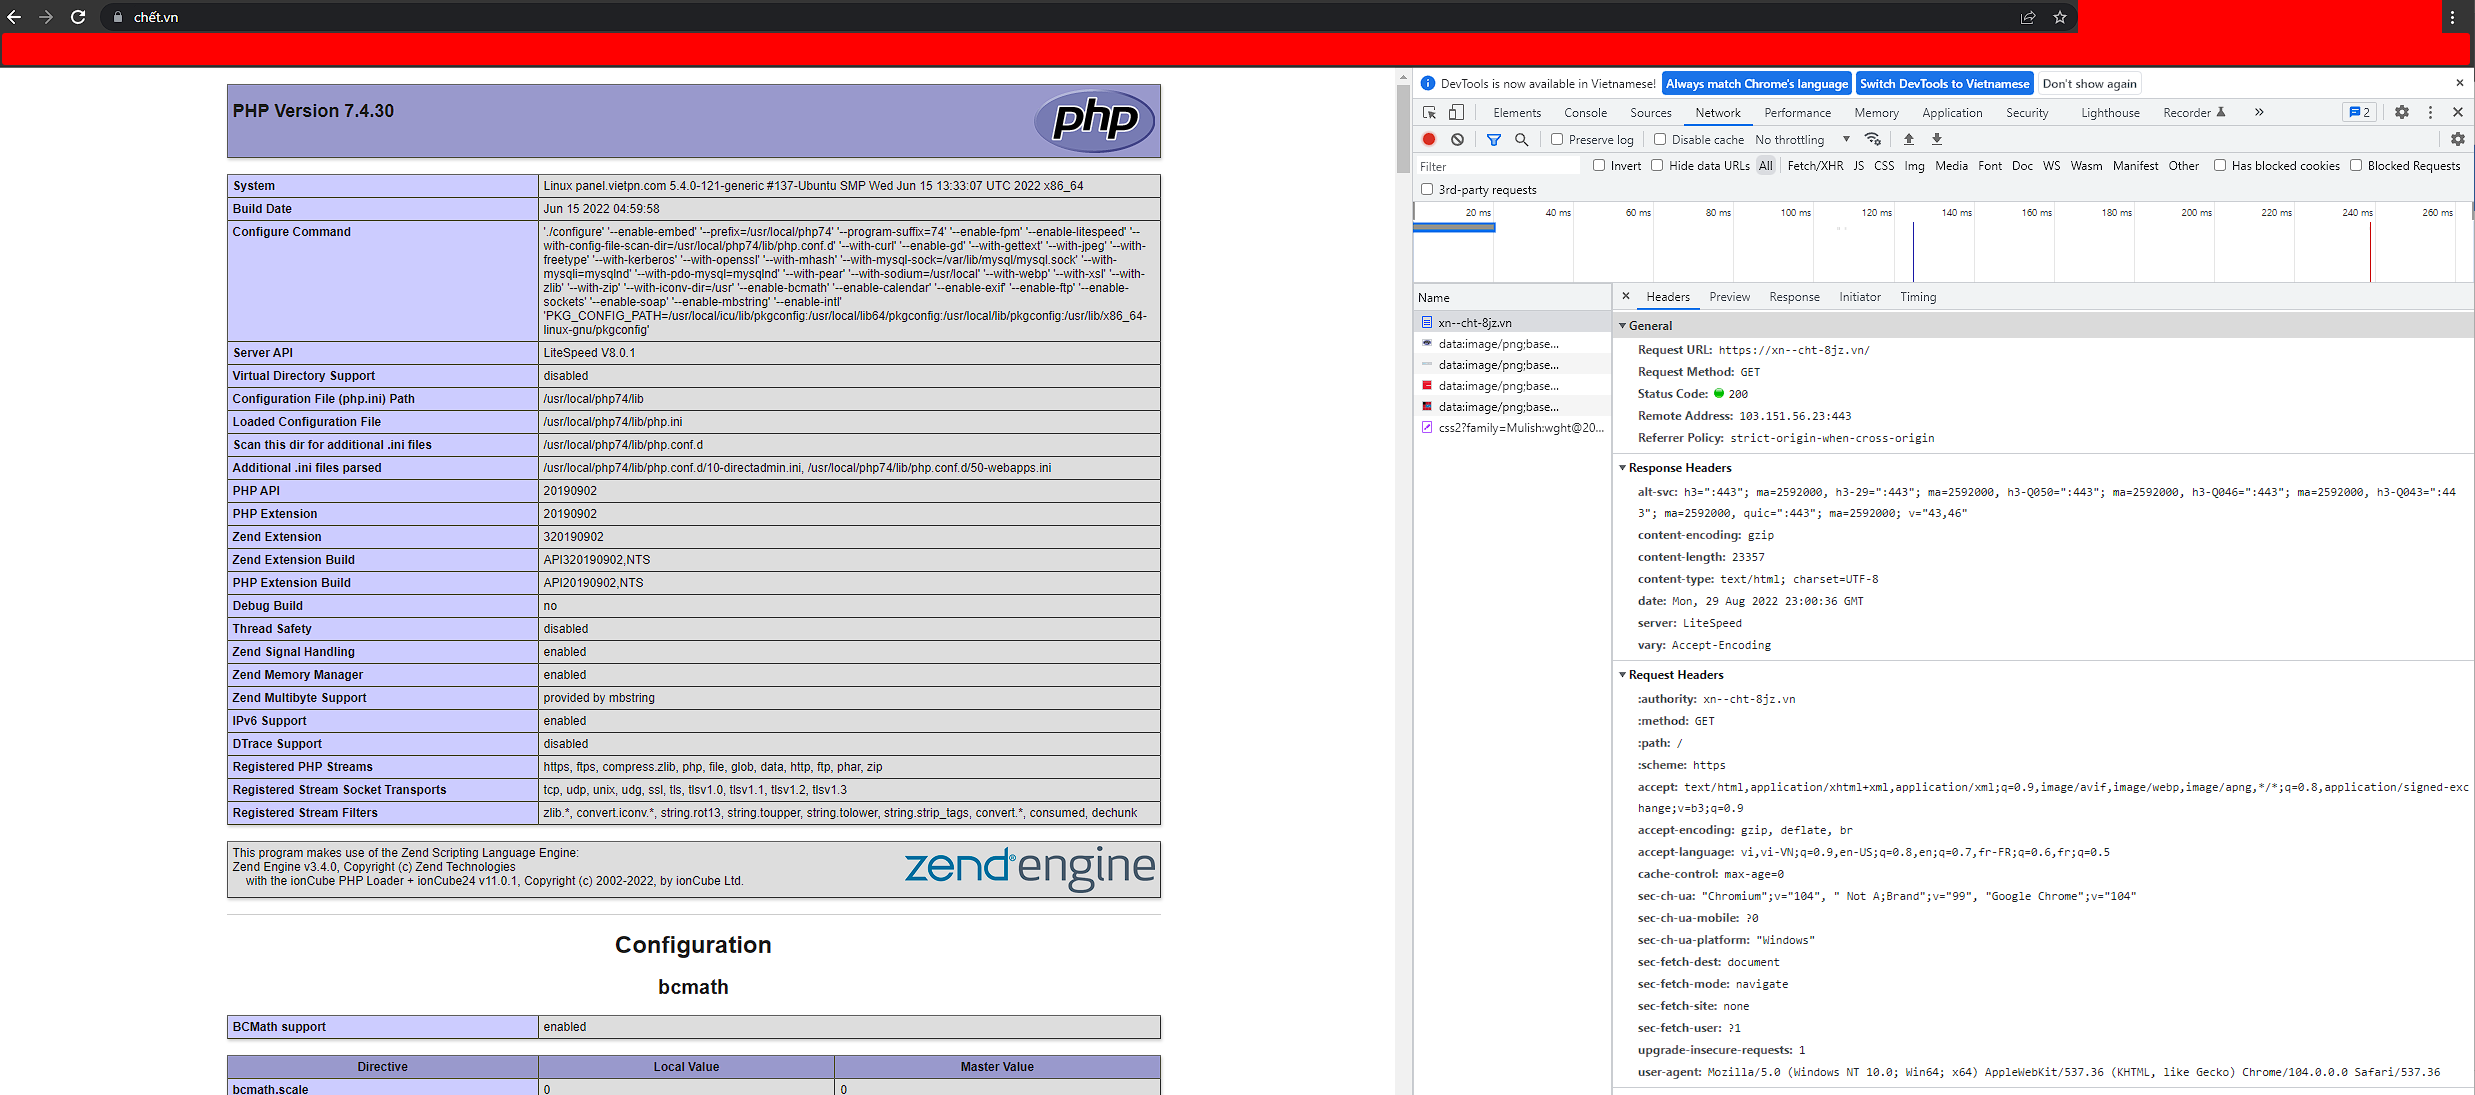
Task: Click Switch DevTools to Vietnamese button
Action: (x=1943, y=84)
